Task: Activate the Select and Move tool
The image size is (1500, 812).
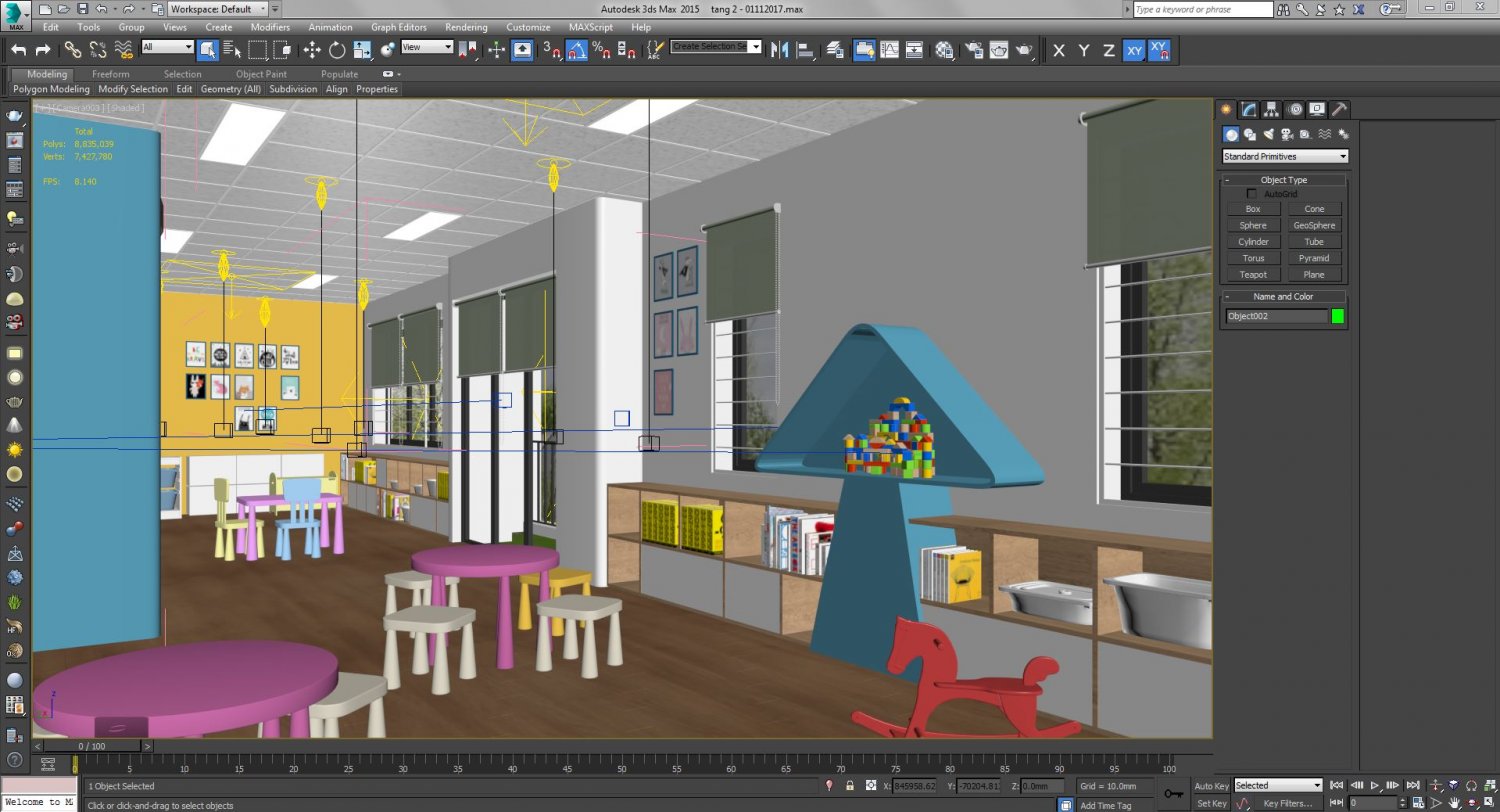Action: pyautogui.click(x=312, y=50)
